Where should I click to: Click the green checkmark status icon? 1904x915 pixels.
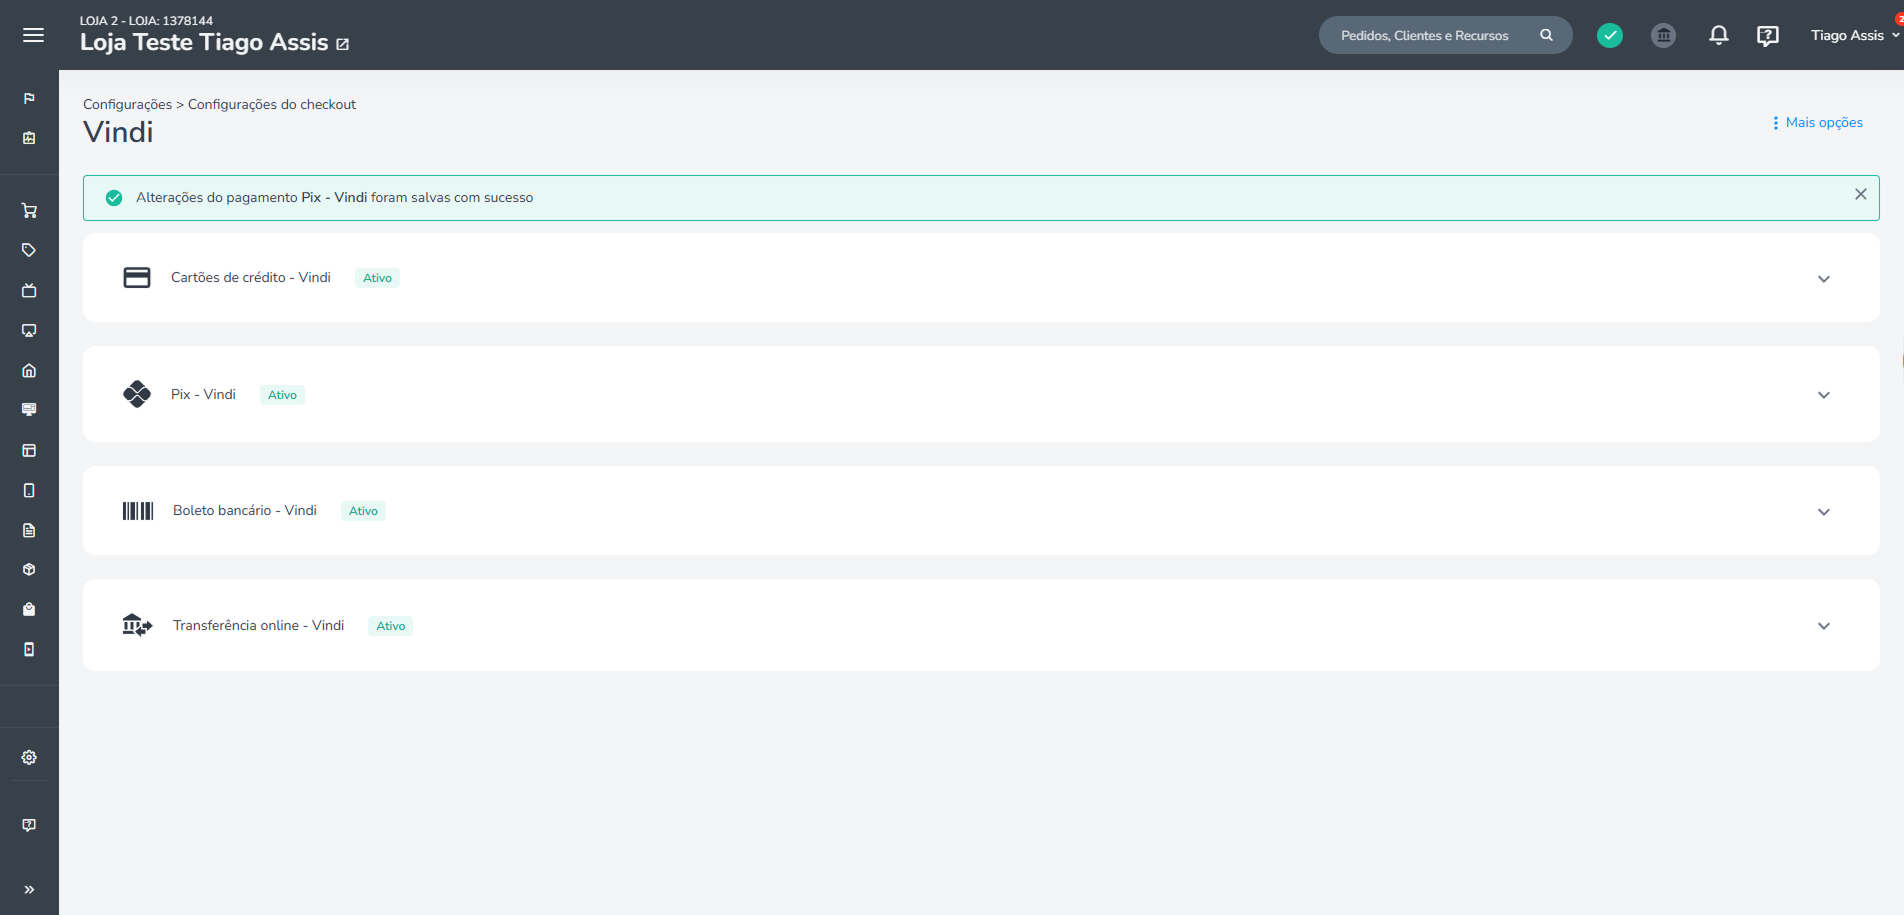click(x=1609, y=35)
